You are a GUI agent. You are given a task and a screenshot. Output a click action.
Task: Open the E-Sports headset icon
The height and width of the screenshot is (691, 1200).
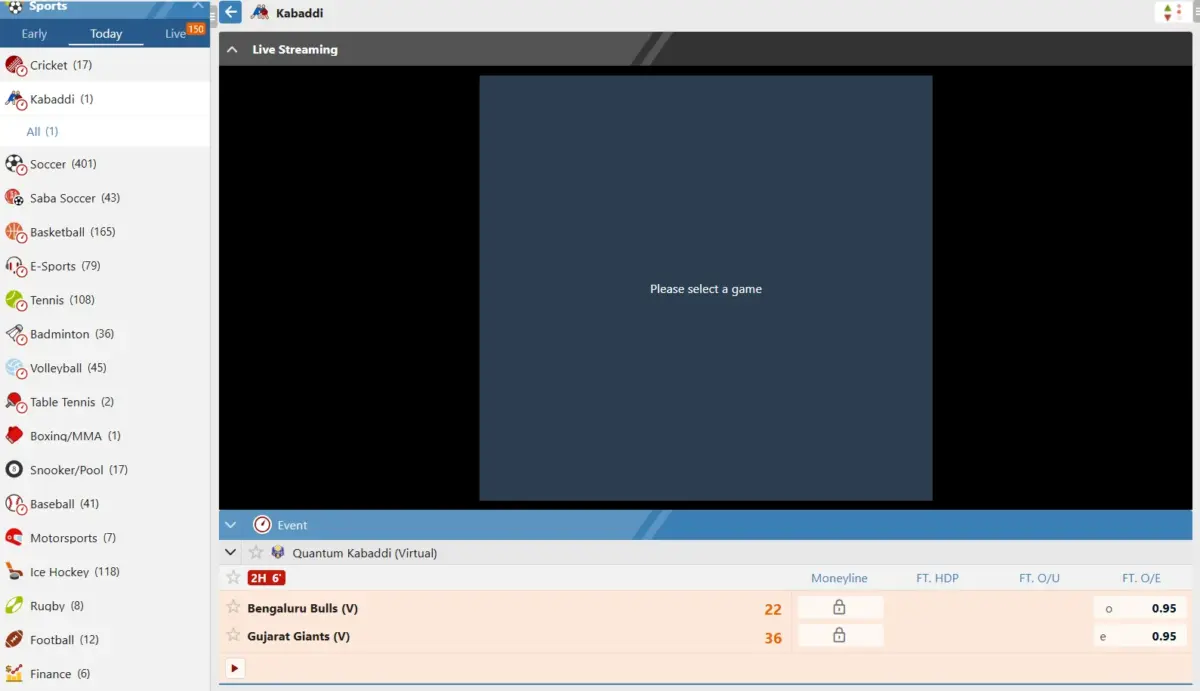[x=15, y=266]
